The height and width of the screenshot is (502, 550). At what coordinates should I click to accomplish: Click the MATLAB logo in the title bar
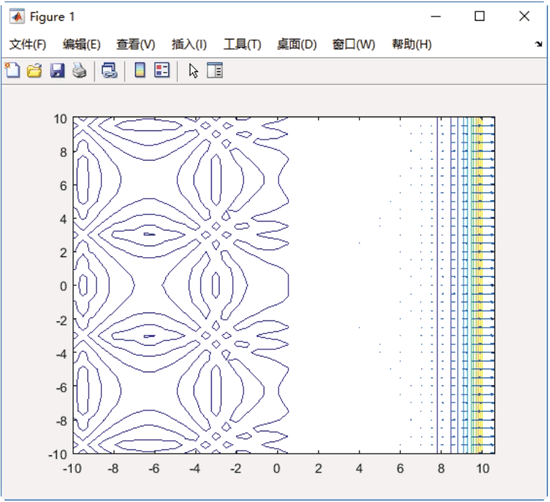17,16
